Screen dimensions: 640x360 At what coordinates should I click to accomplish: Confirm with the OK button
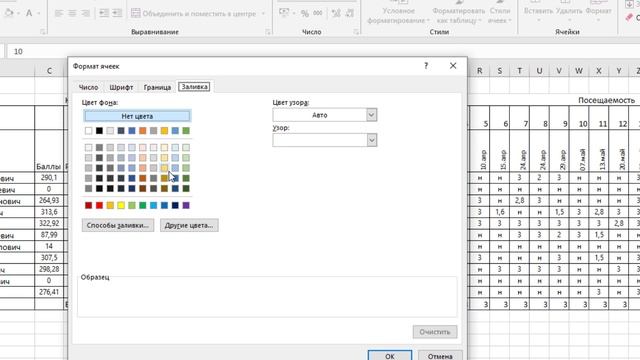click(390, 356)
